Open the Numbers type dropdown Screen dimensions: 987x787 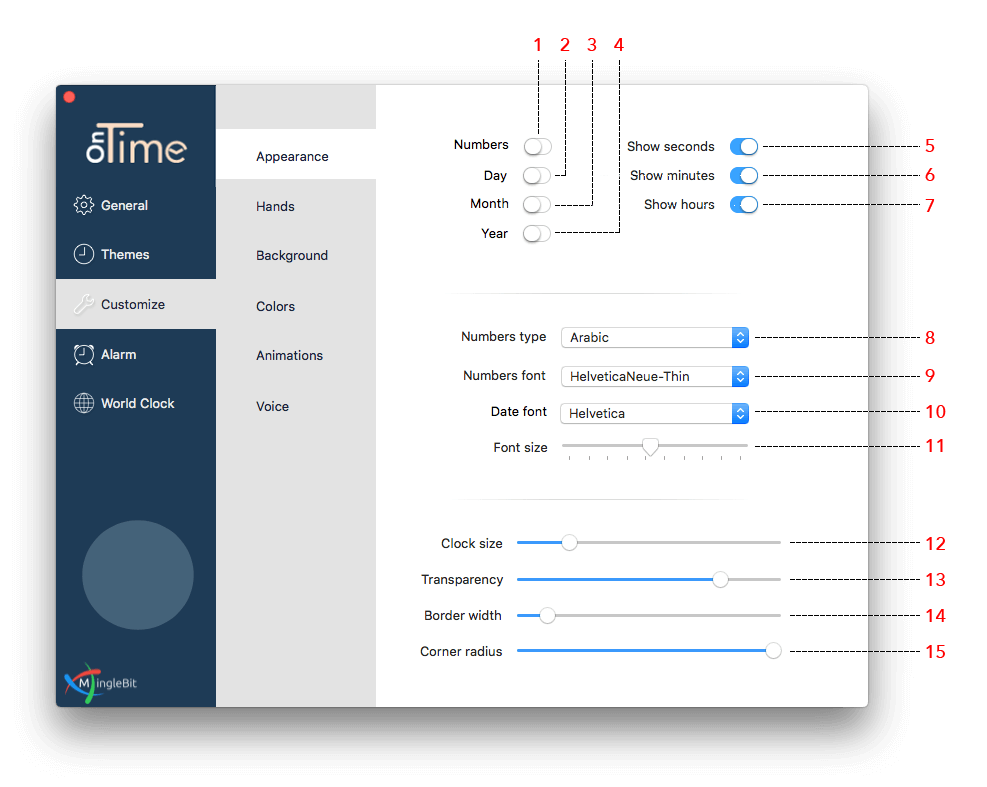pos(655,337)
